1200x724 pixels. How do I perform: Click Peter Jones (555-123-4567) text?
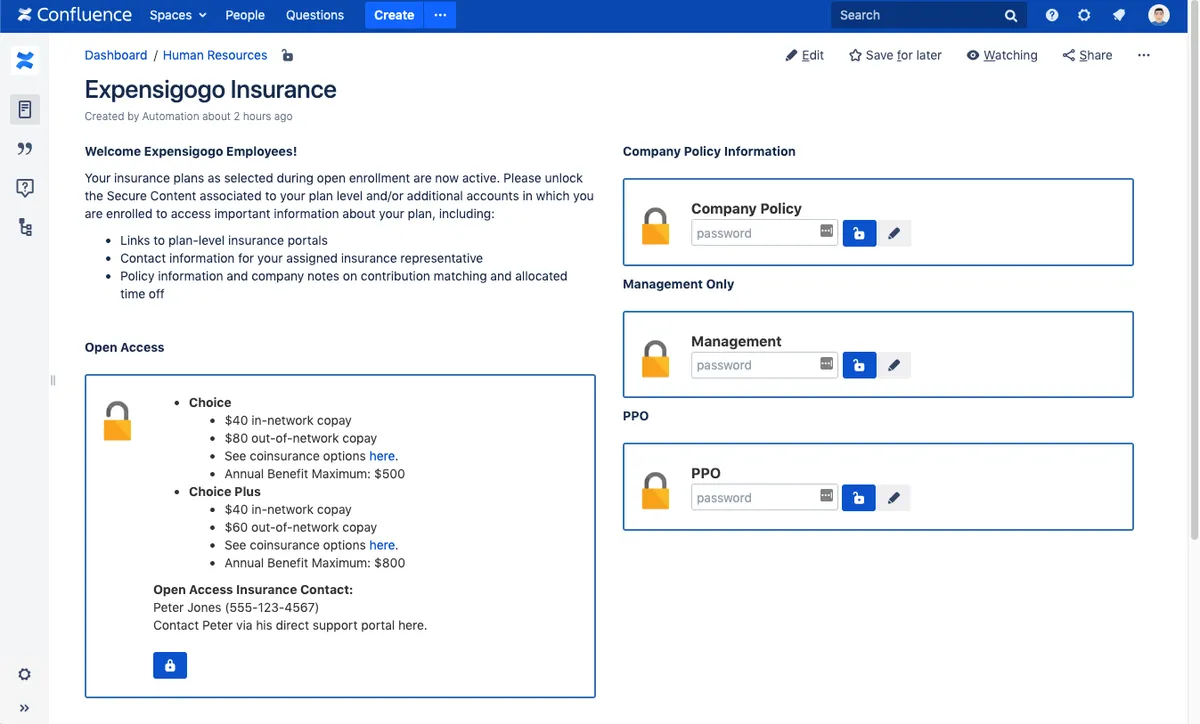point(236,607)
